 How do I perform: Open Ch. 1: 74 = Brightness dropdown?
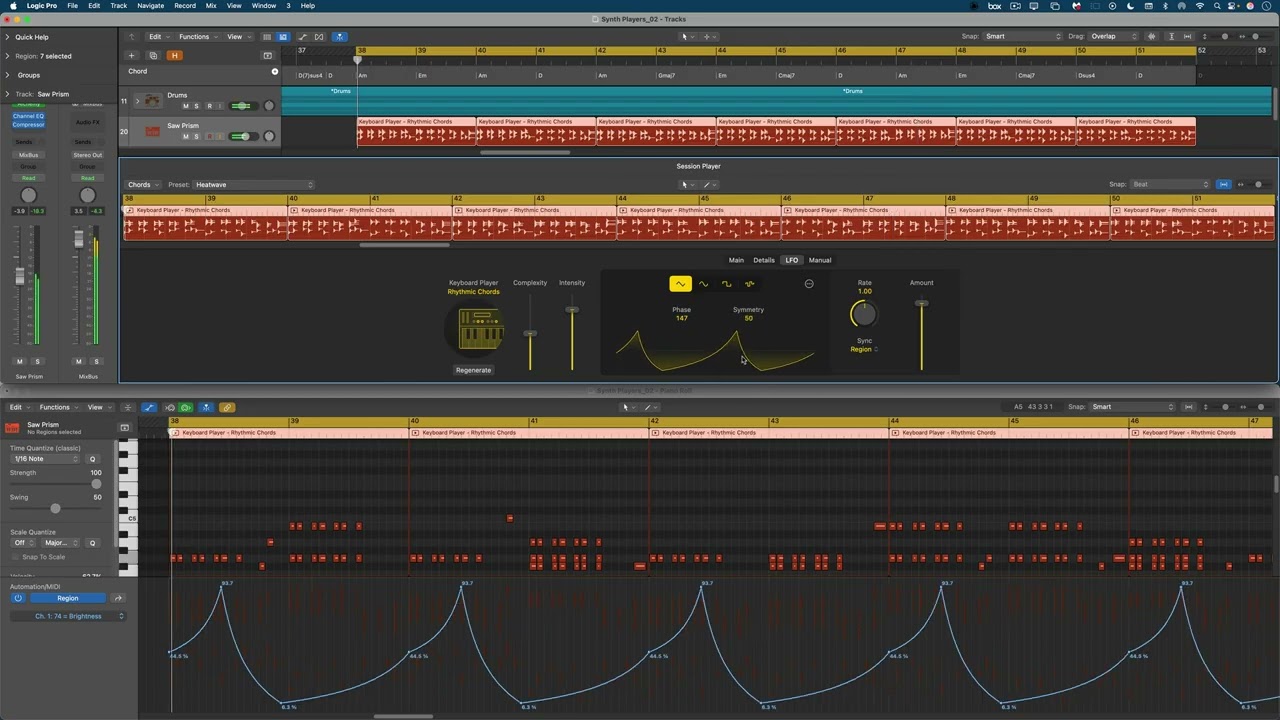[68, 616]
